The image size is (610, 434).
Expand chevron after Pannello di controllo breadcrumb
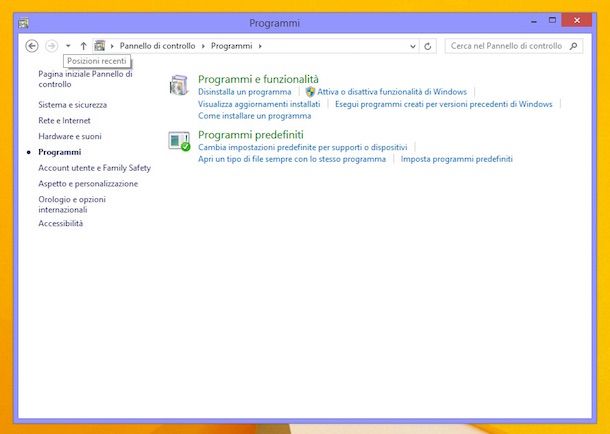(x=203, y=46)
